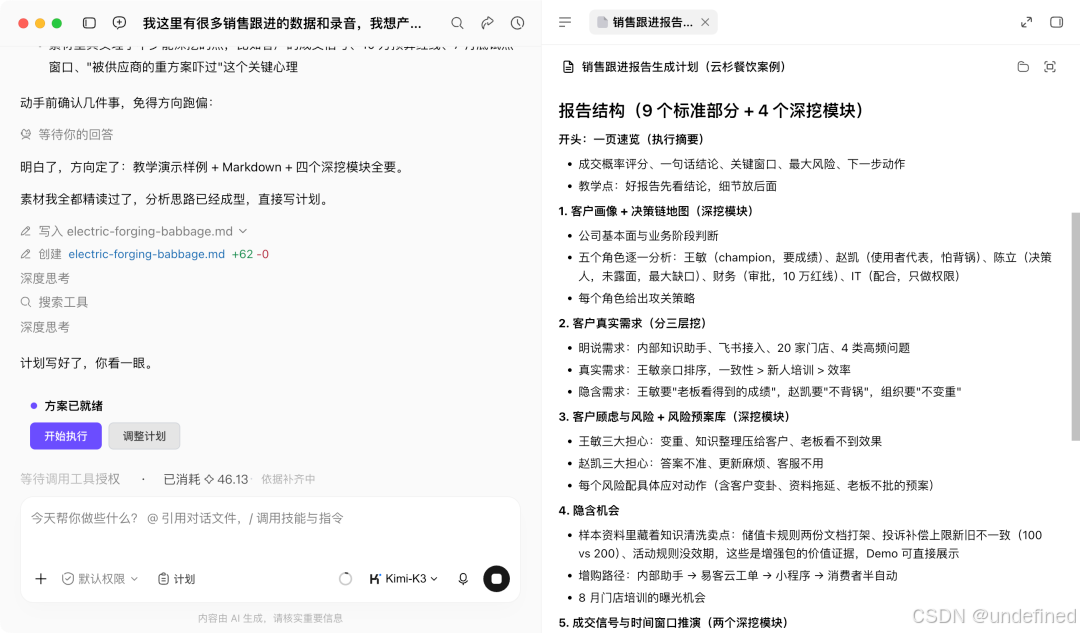Viewport: 1080px width, 633px height.
Task: Click the 计划写好了，你看一眼 message
Action: [87, 363]
